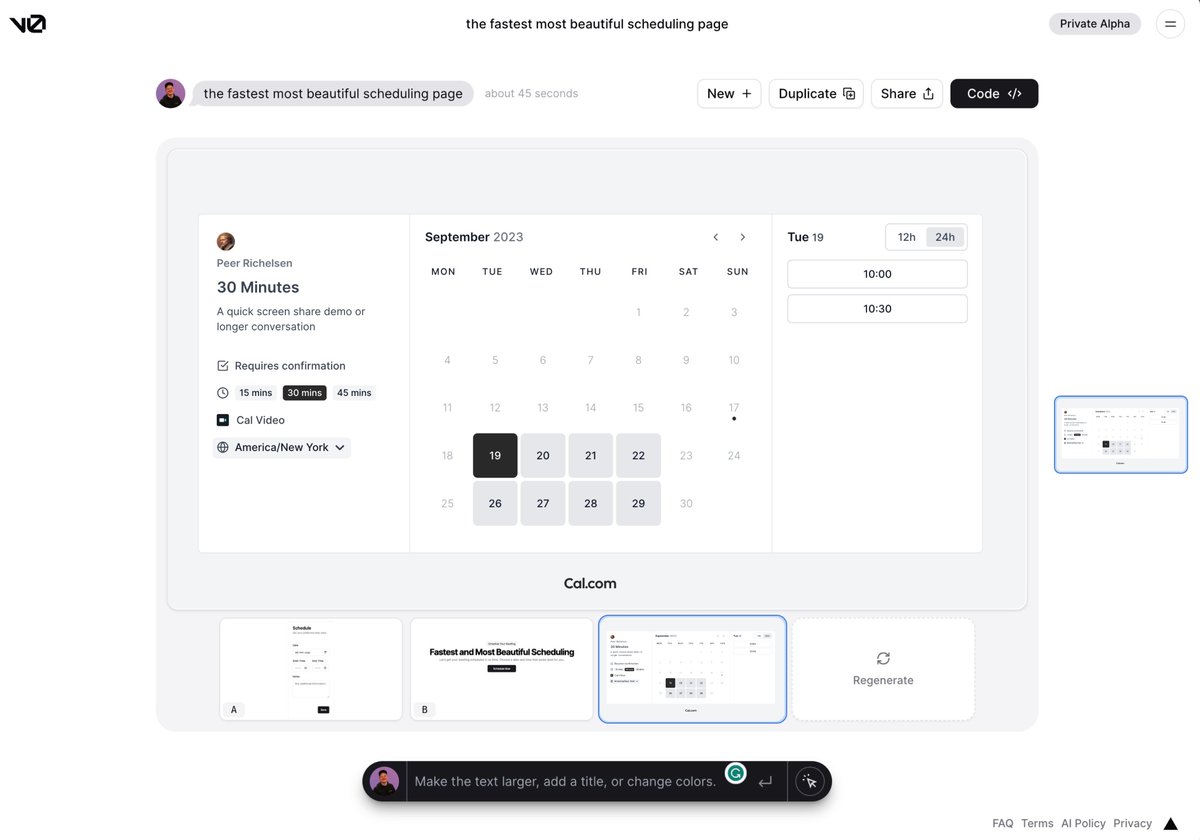Click the Vercel triangle logo
The height and width of the screenshot is (840, 1200).
pos(1170,824)
